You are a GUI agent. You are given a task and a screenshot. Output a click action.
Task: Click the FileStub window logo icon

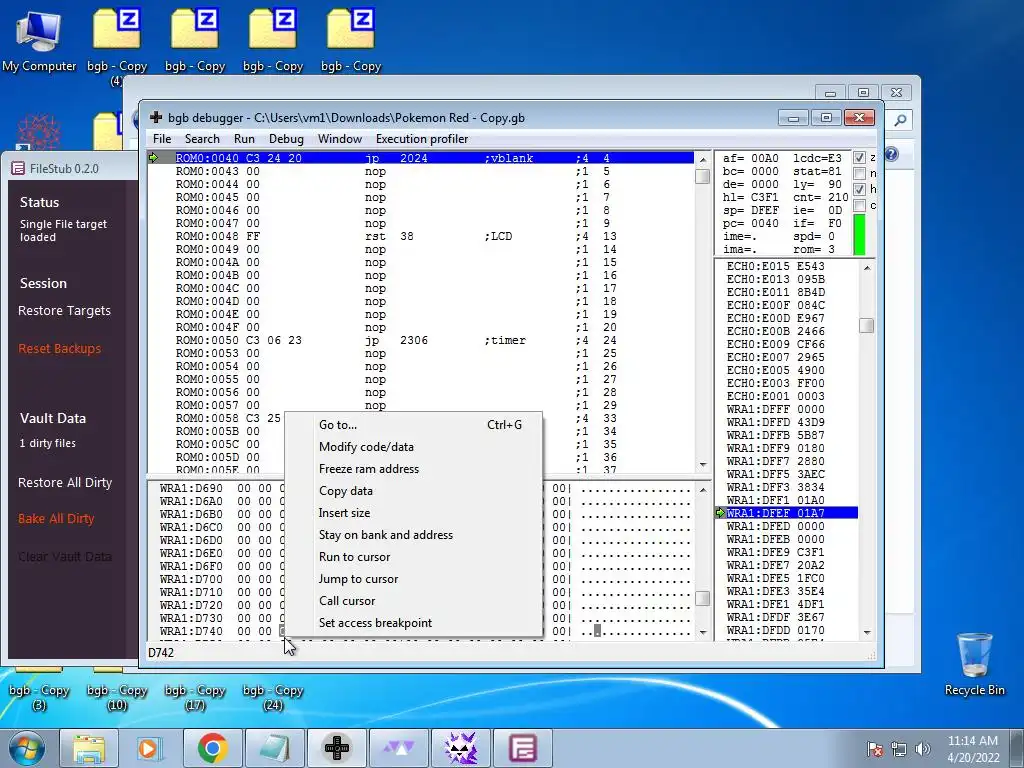pyautogui.click(x=18, y=168)
